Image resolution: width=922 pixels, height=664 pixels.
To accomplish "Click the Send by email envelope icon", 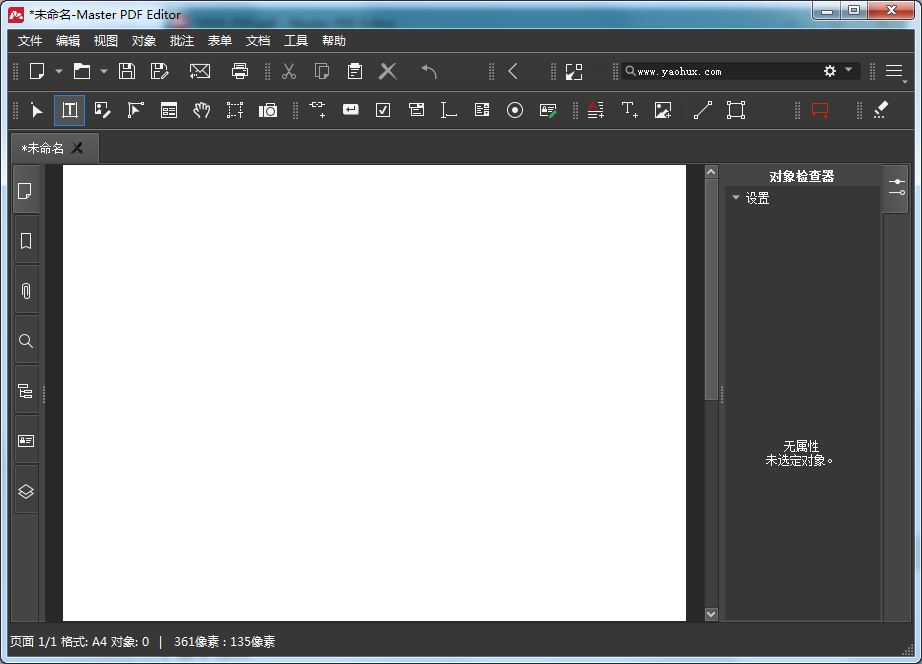I will point(200,71).
